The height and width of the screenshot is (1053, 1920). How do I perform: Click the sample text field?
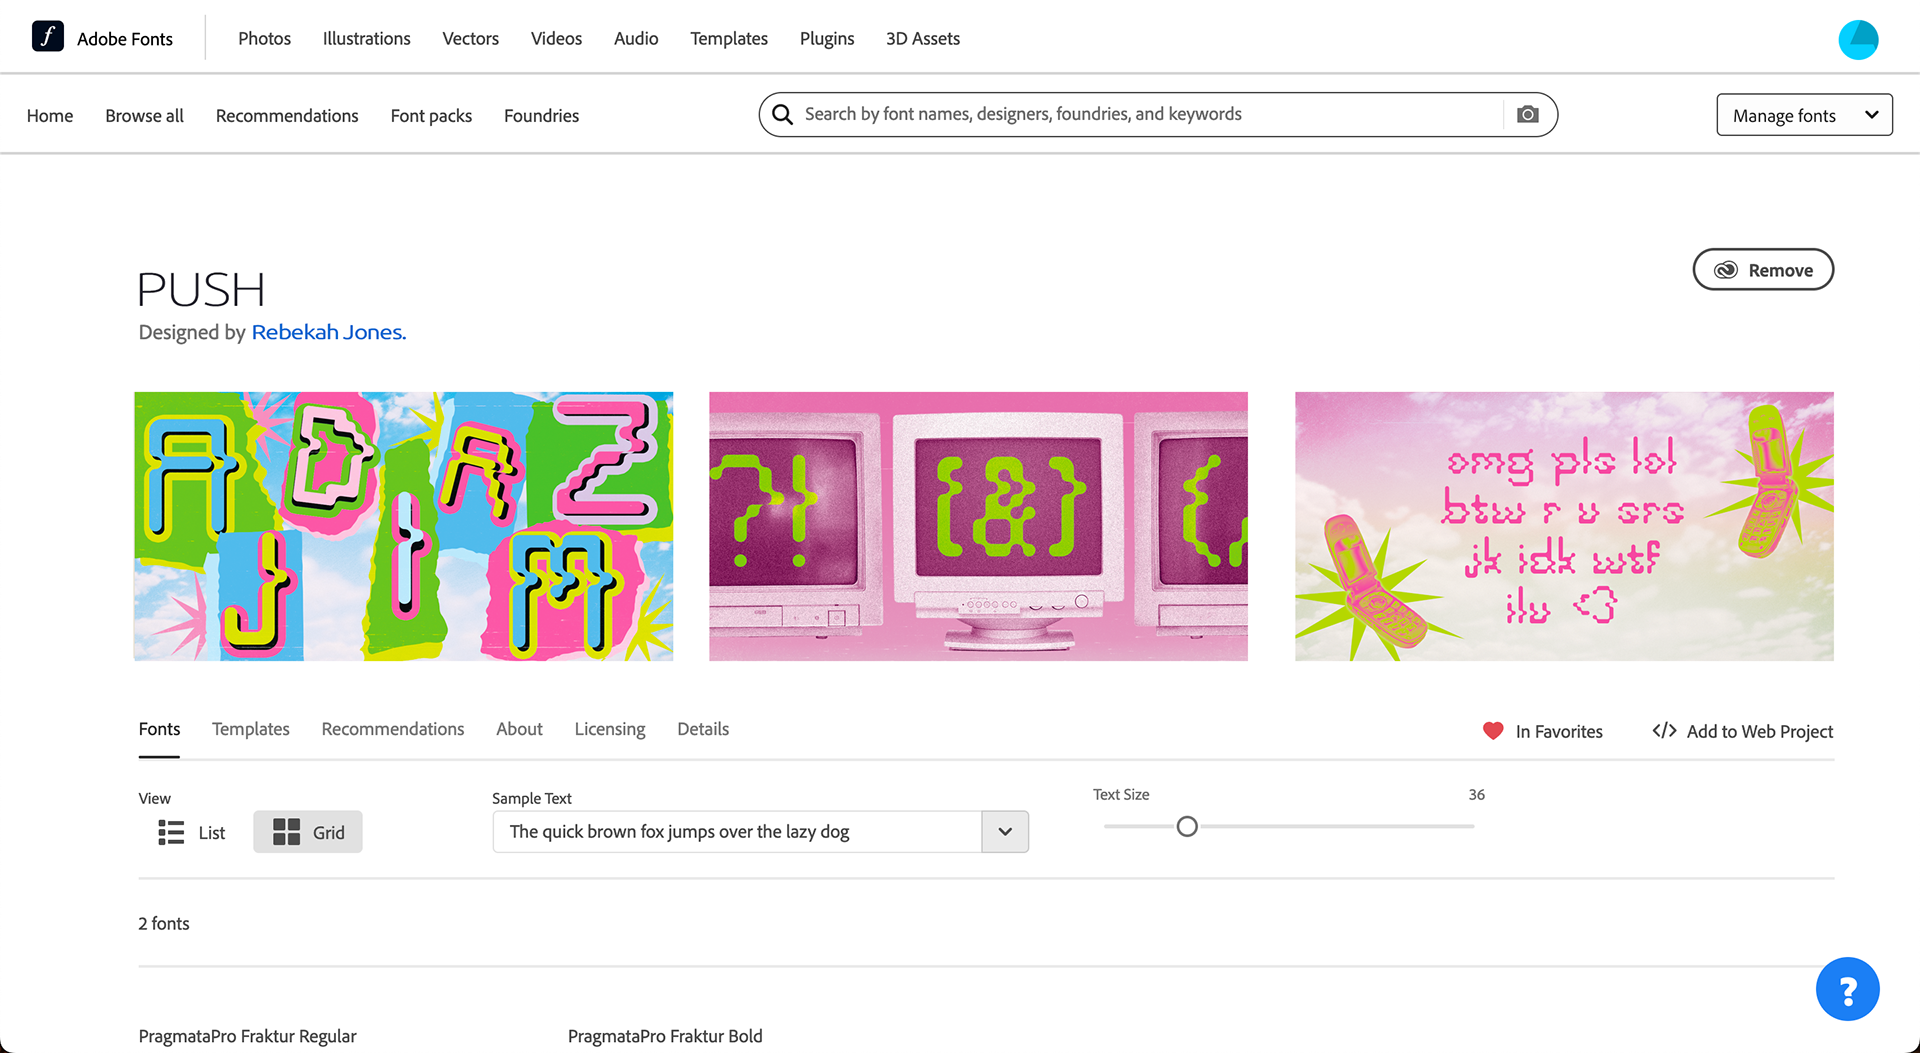coord(737,832)
